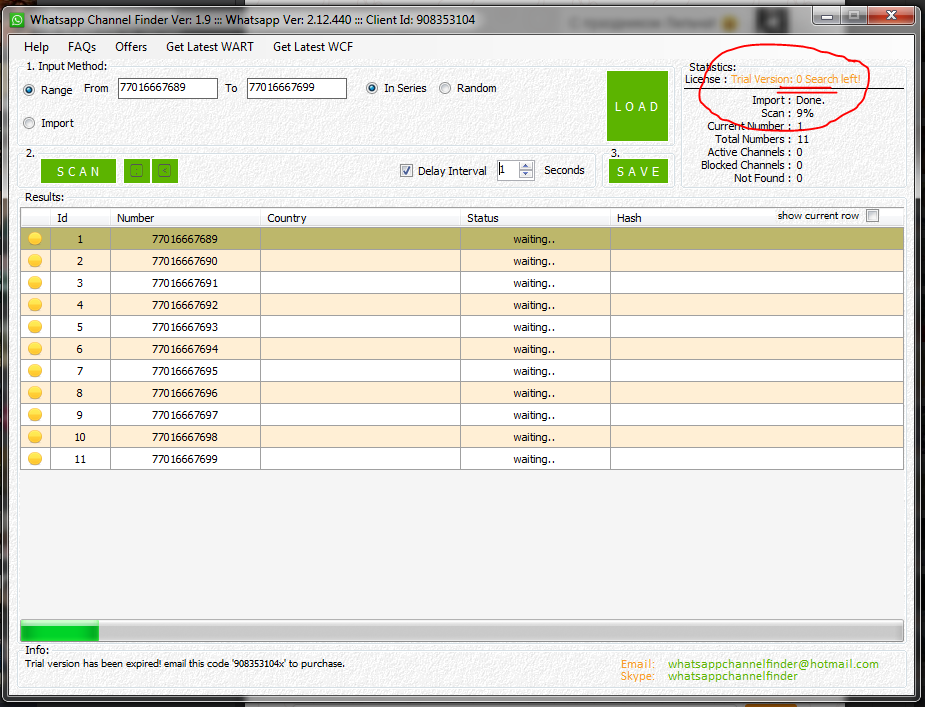This screenshot has width=925, height=707.
Task: Select the cell with number 77016667699
Action: (185, 459)
